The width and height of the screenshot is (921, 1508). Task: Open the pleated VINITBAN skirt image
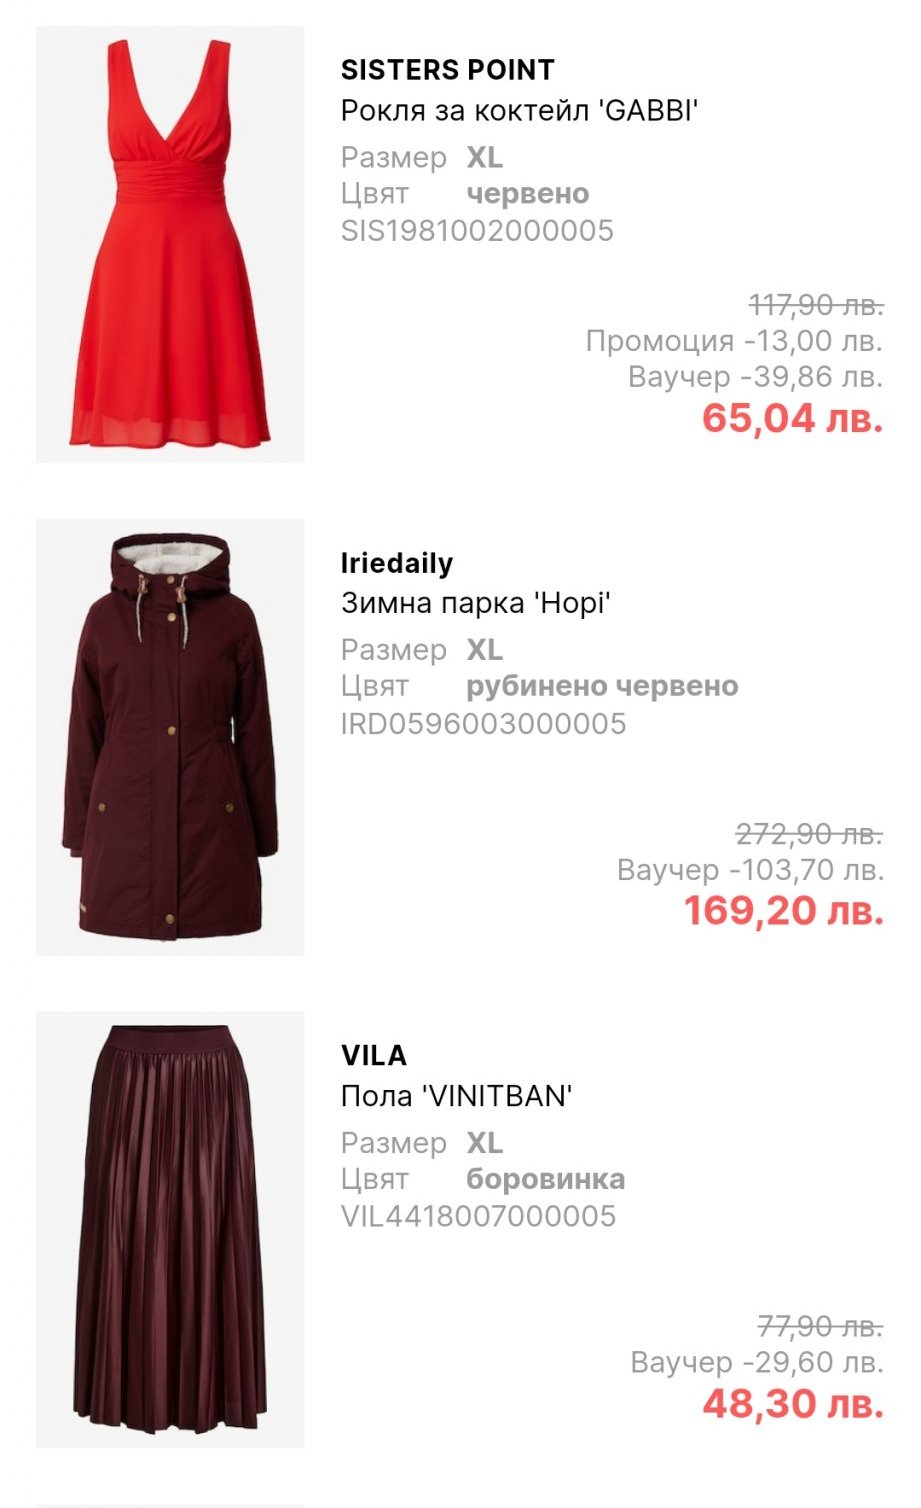point(170,1230)
